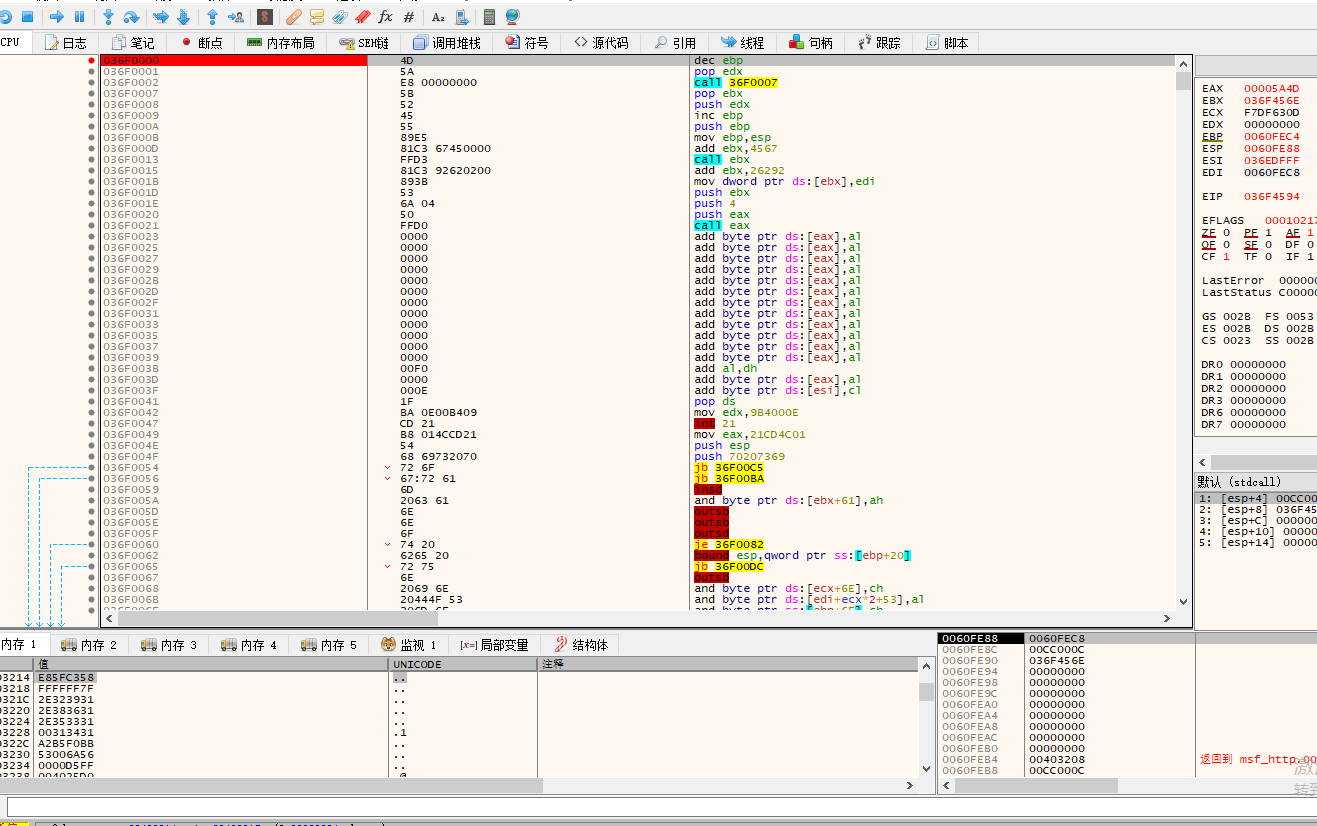Show the bookmarks list
1317x826 pixels.
[363, 17]
